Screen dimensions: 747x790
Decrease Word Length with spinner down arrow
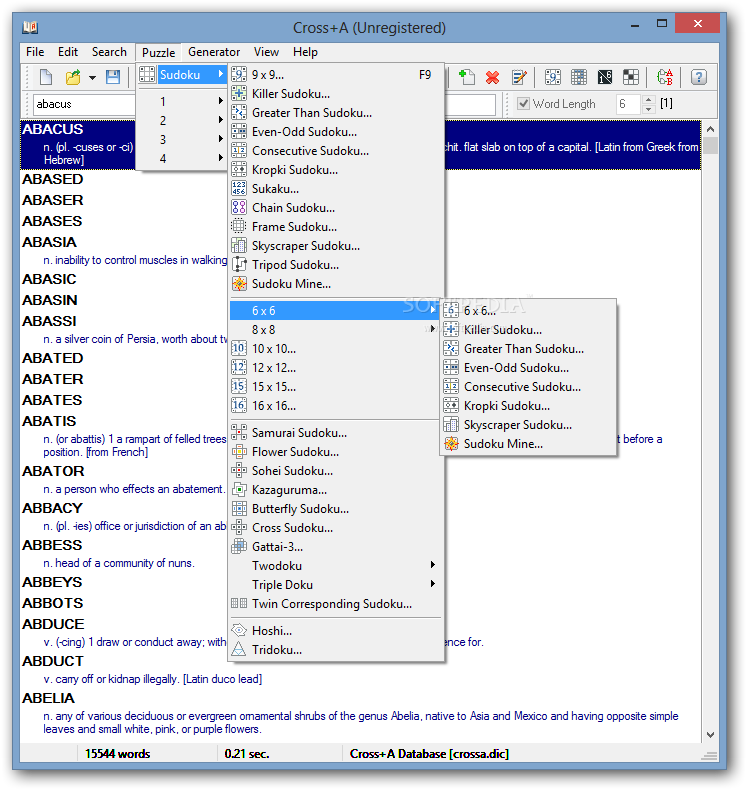click(x=649, y=109)
